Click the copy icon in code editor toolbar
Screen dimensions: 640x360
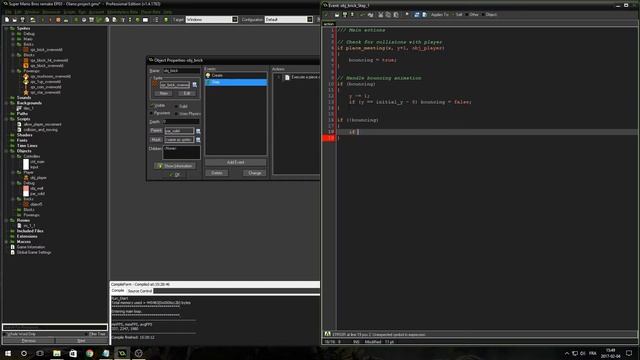pyautogui.click(x=388, y=15)
